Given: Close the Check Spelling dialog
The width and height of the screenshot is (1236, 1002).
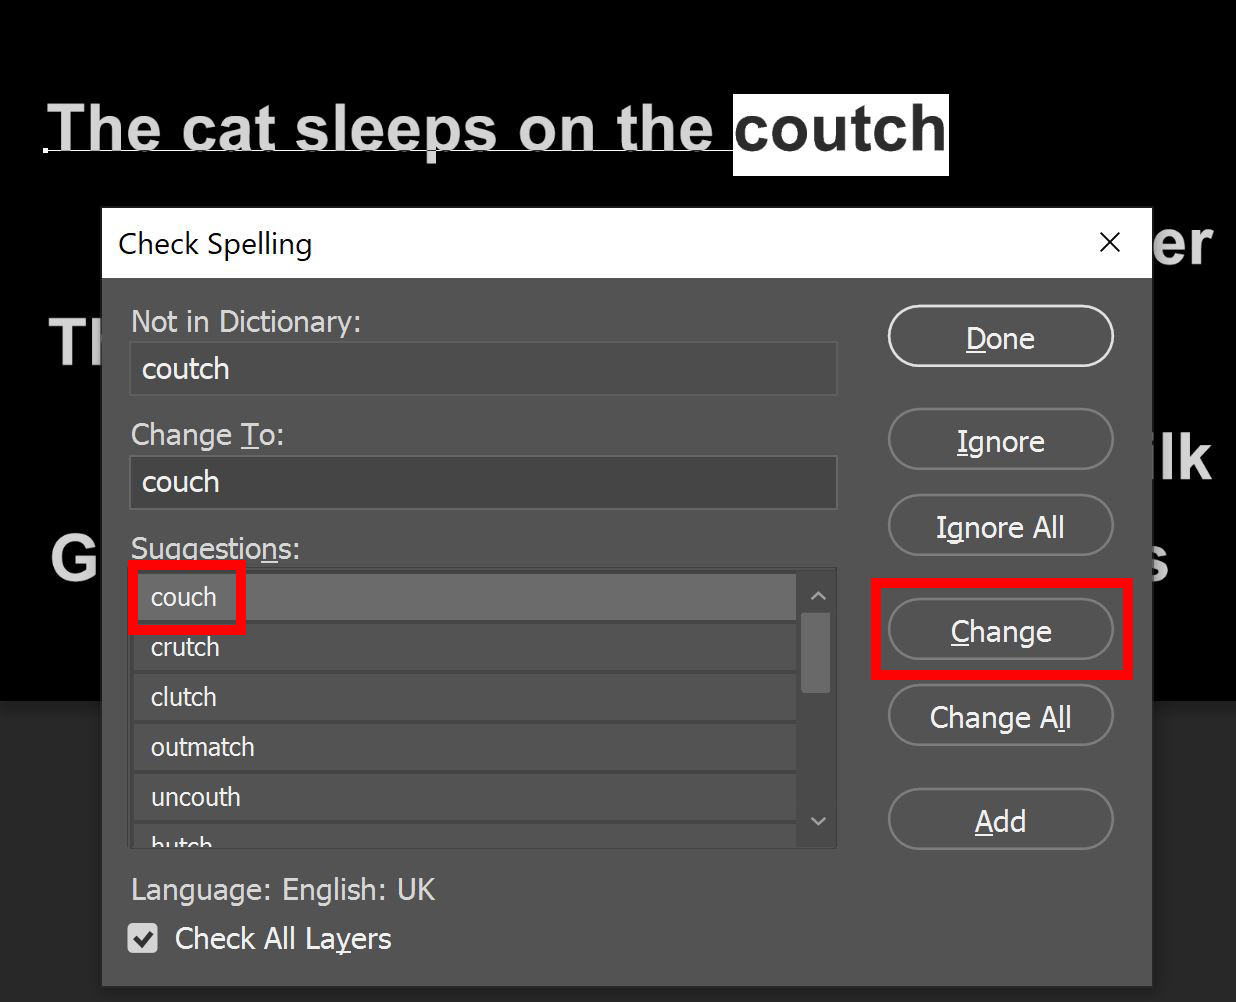Looking at the screenshot, I should (x=1109, y=242).
